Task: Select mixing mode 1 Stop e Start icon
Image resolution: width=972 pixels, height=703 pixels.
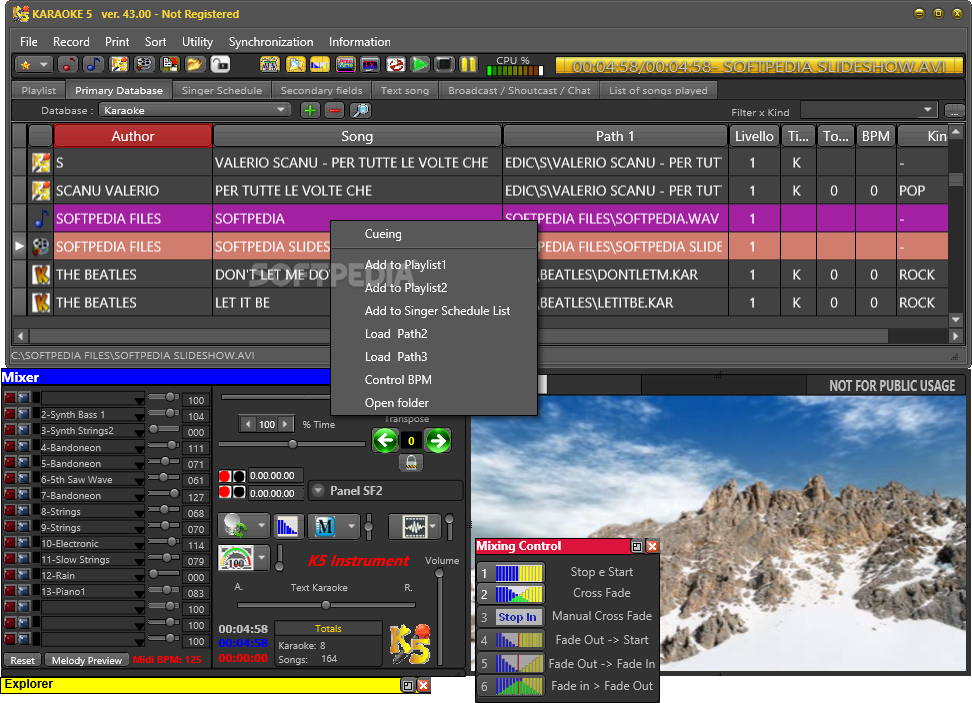Action: click(x=519, y=573)
